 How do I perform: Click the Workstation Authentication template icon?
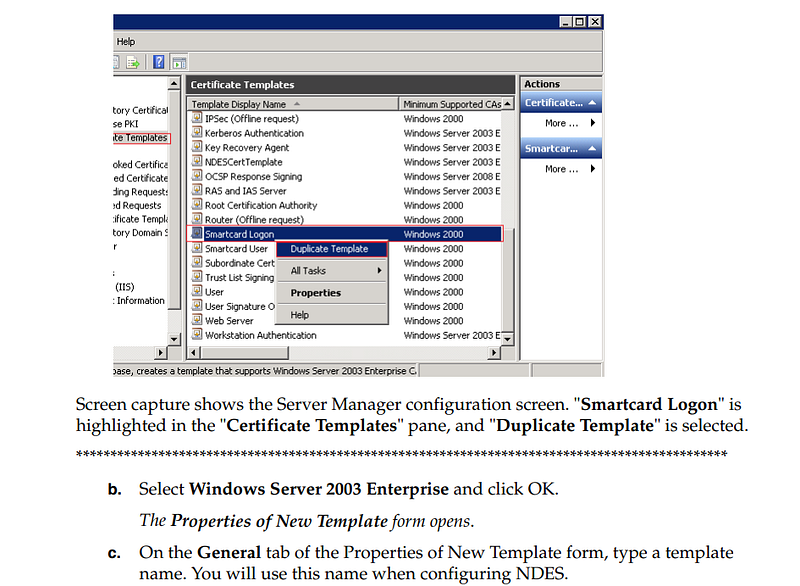click(x=197, y=335)
